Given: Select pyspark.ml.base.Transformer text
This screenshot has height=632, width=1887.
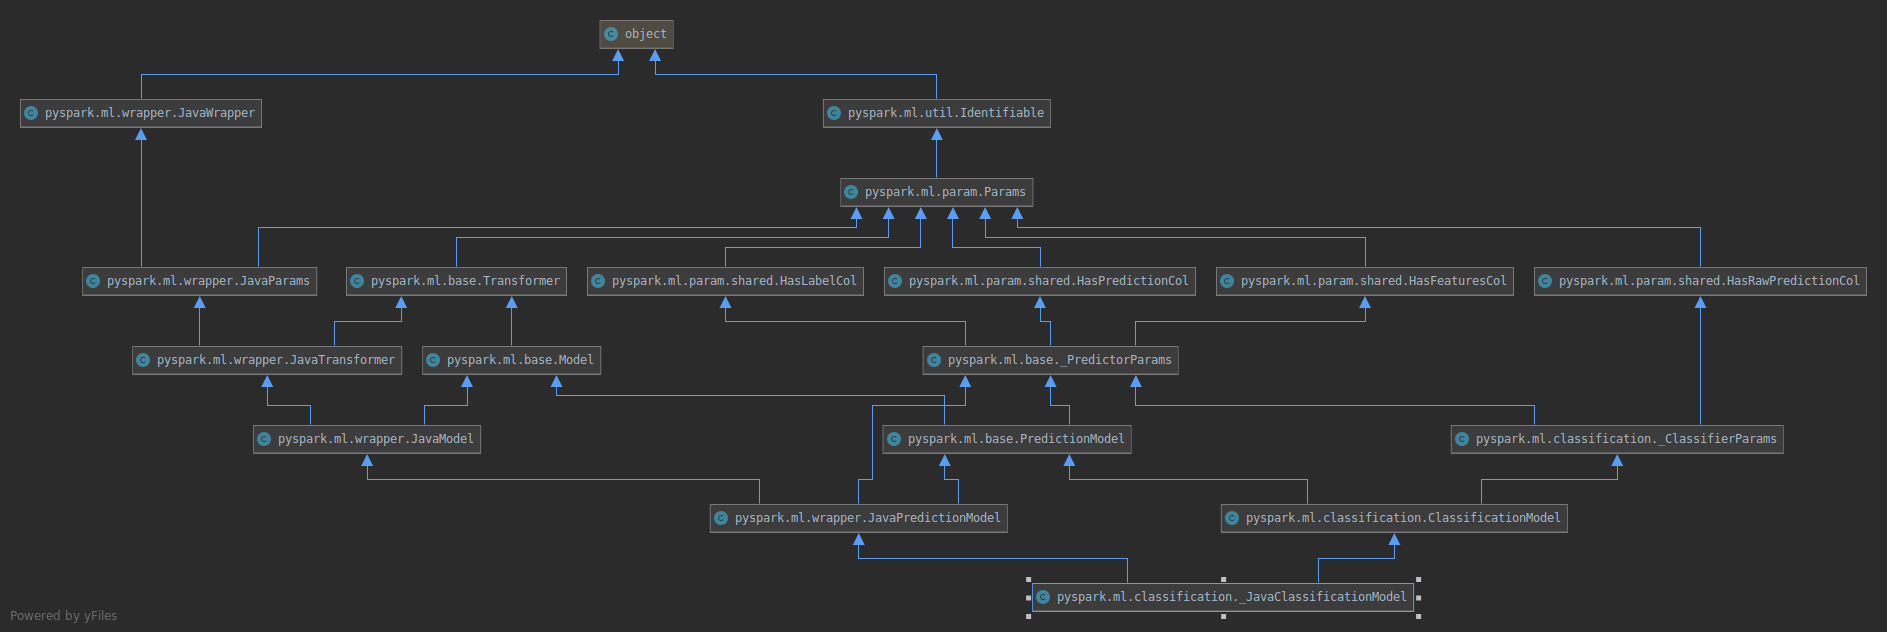Looking at the screenshot, I should tap(465, 281).
